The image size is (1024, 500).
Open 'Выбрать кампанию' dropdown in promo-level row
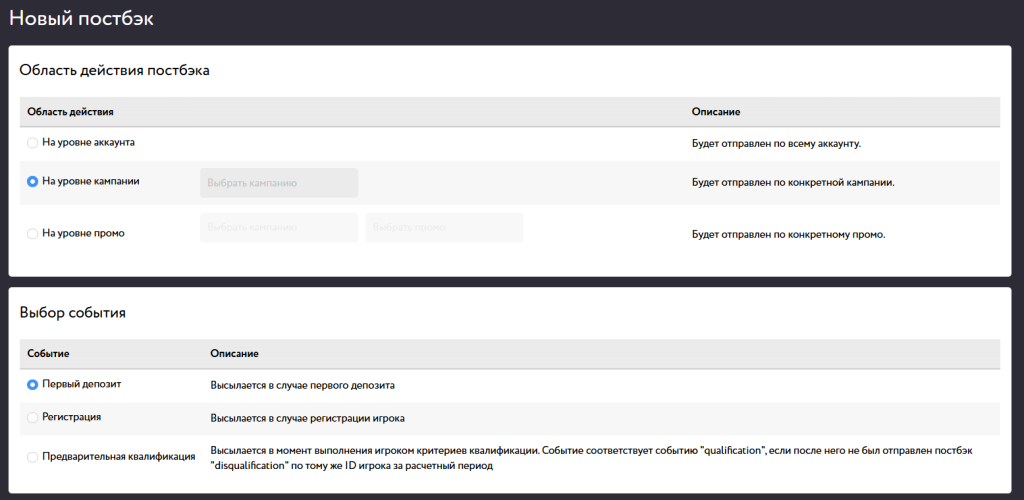coord(279,228)
